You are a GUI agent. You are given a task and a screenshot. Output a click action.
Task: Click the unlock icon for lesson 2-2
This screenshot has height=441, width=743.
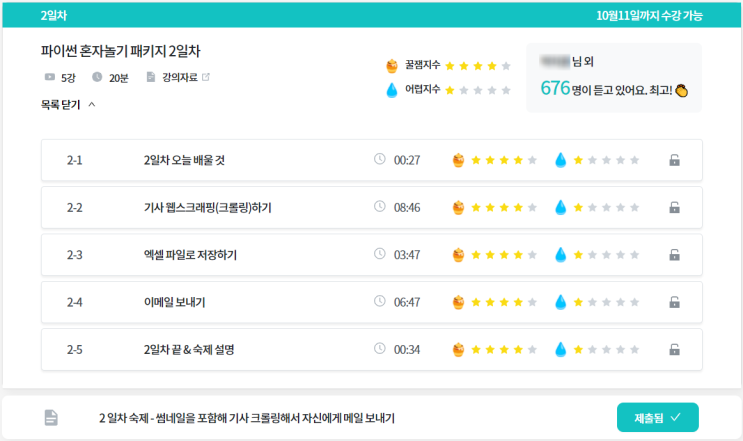pyautogui.click(x=674, y=207)
